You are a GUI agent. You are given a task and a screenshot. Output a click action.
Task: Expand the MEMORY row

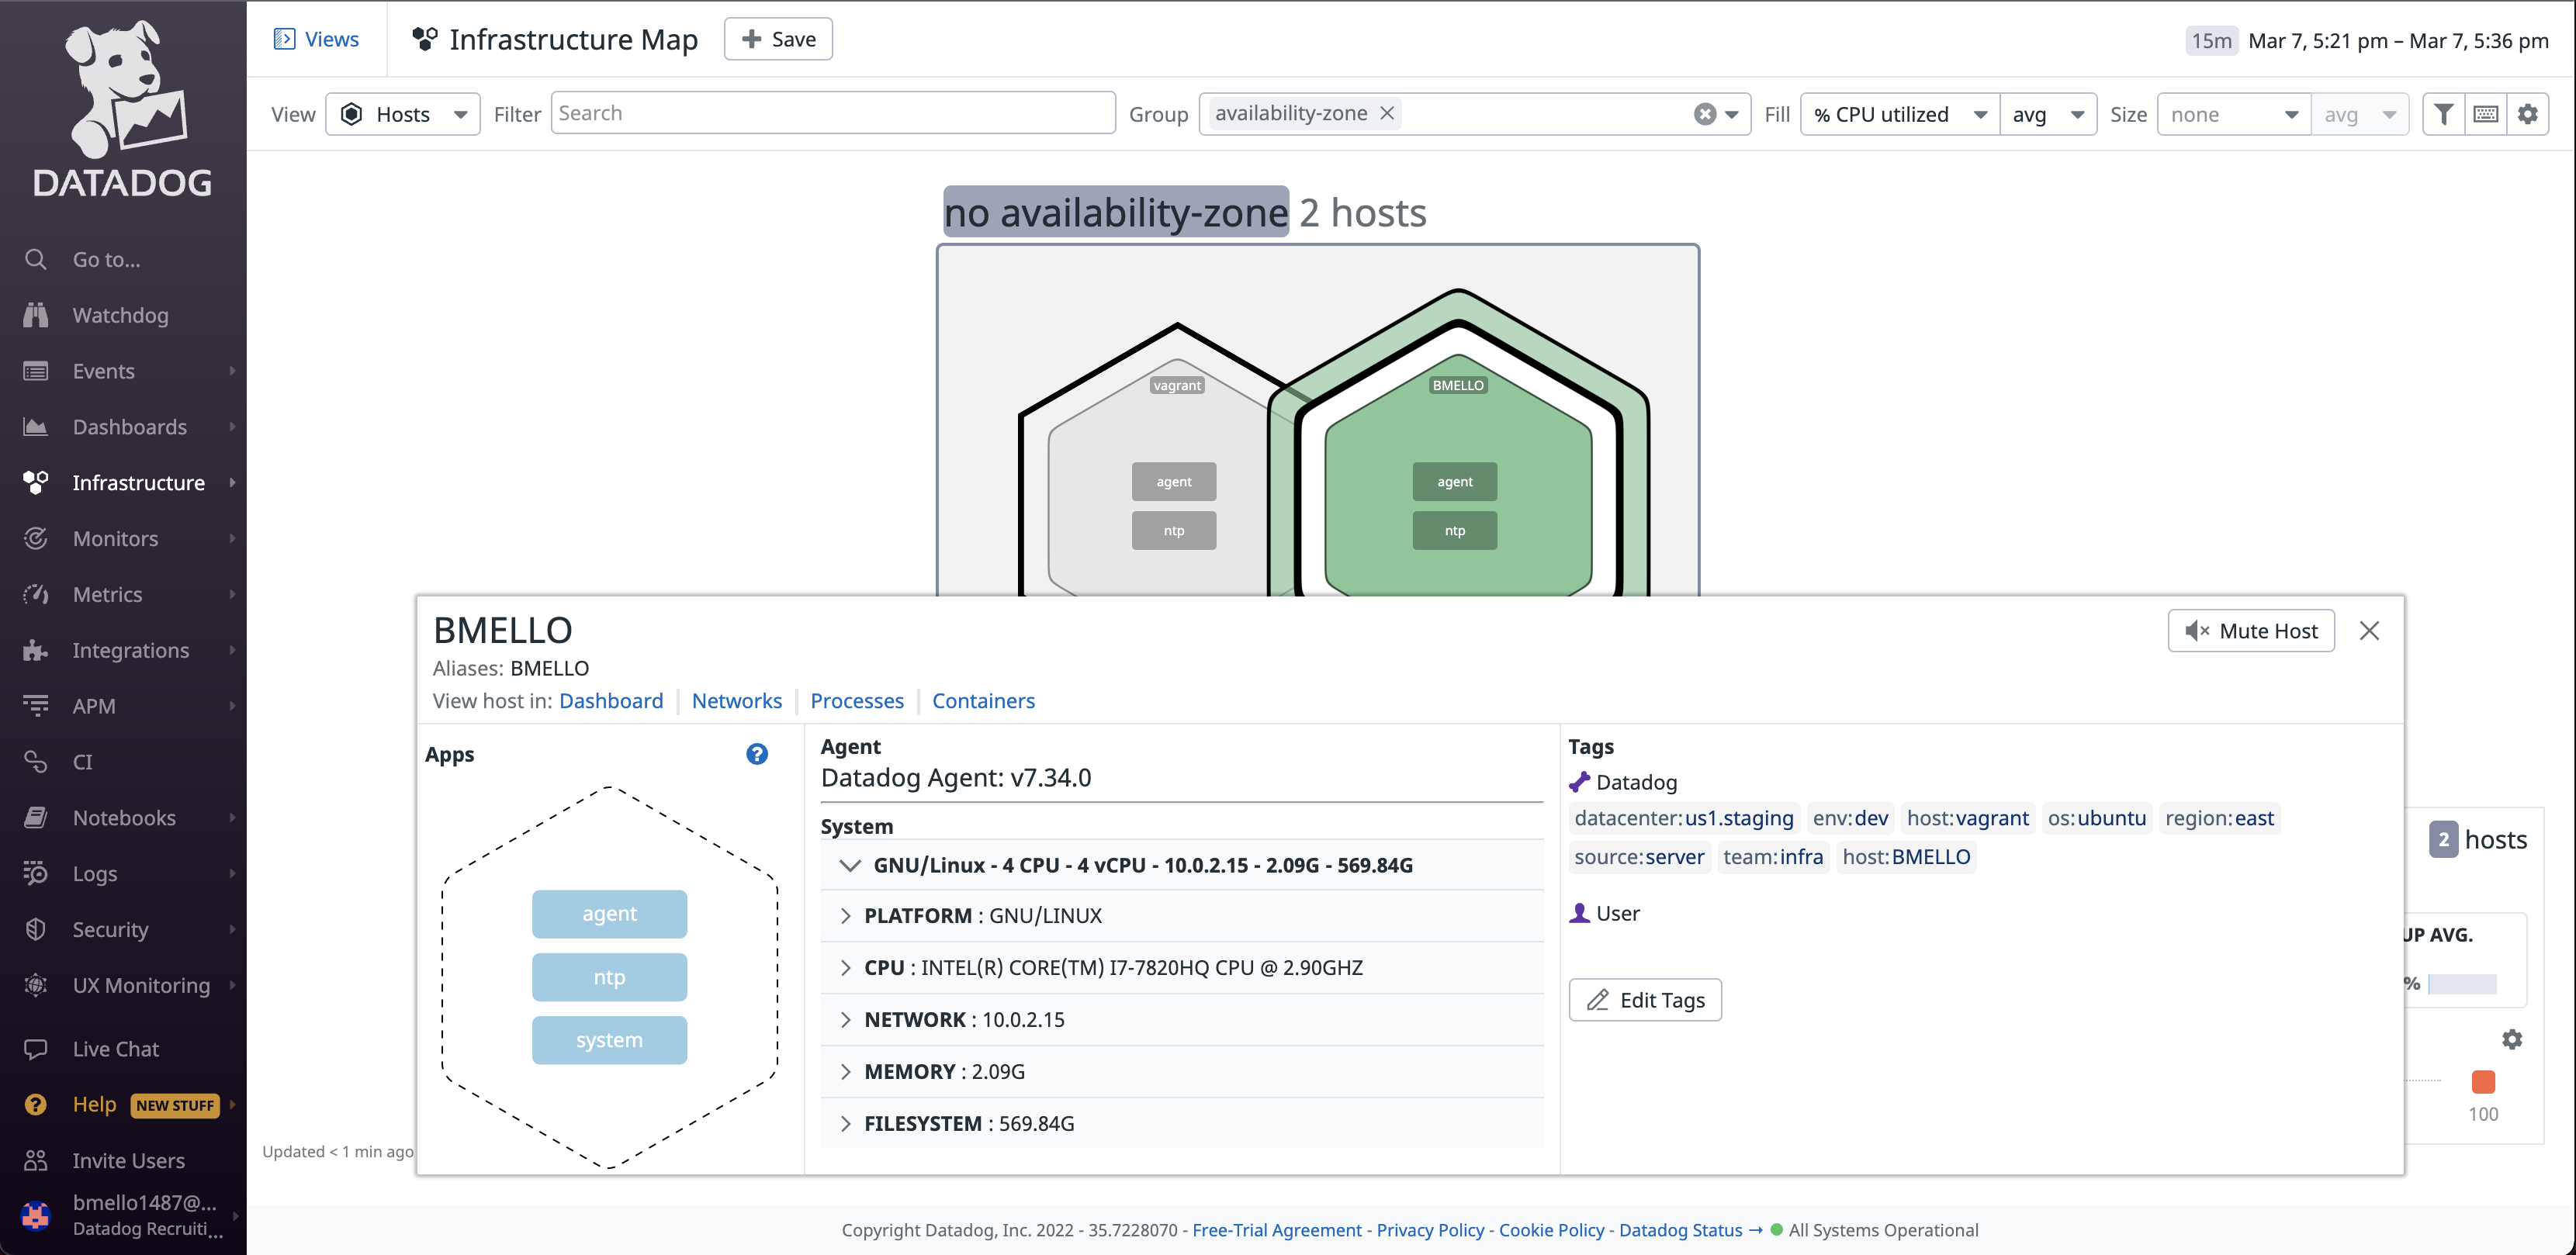[1182, 1071]
